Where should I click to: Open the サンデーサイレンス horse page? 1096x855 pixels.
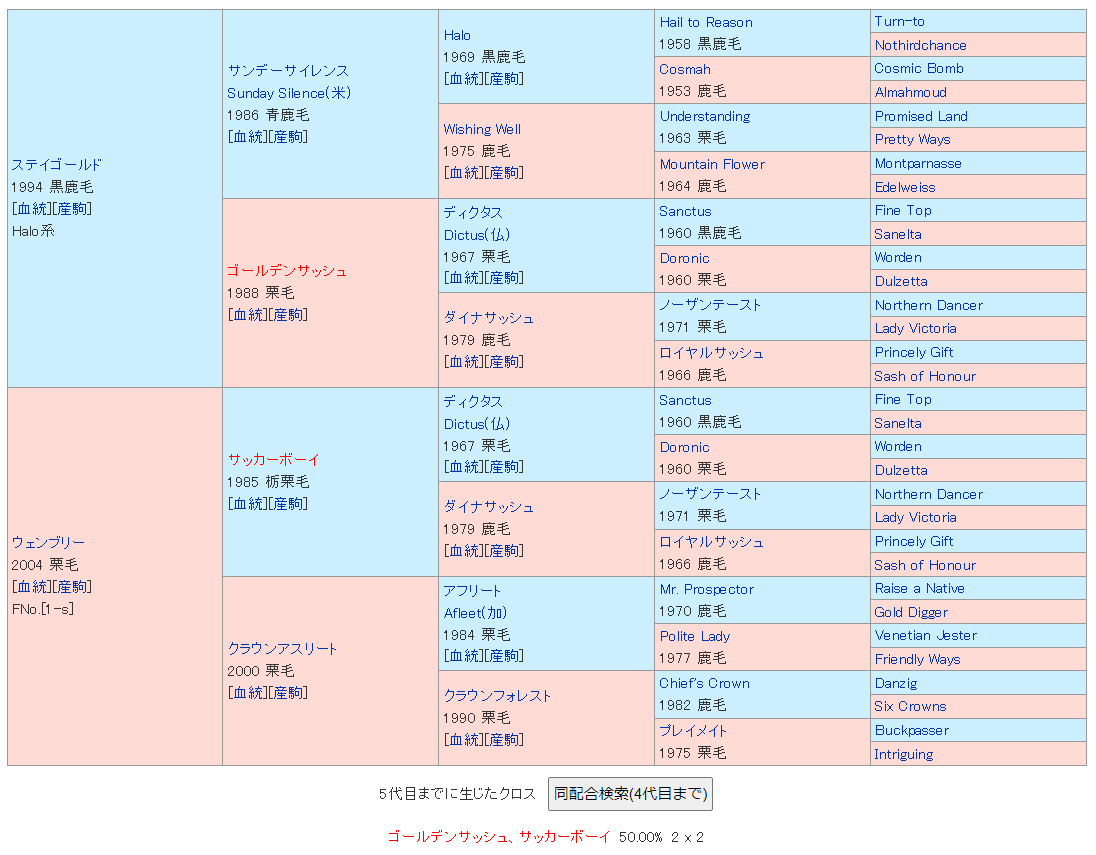click(x=288, y=71)
